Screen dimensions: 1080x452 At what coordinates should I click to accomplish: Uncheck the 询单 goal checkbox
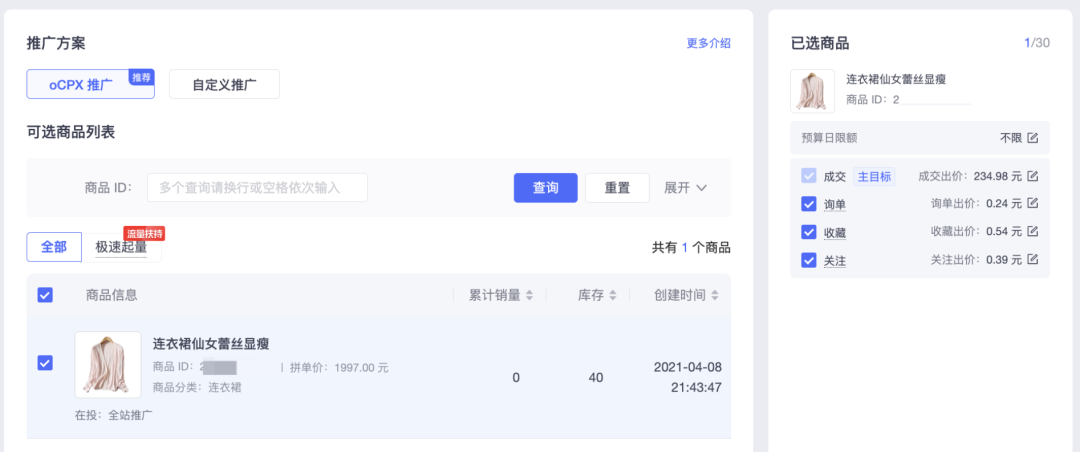tap(809, 204)
